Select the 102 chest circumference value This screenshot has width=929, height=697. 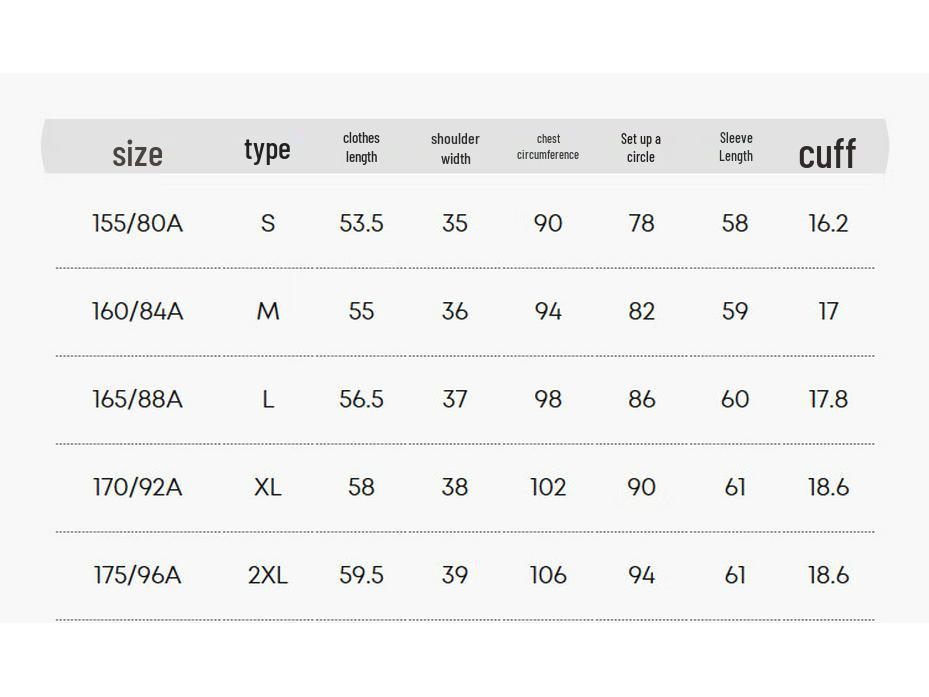(548, 487)
